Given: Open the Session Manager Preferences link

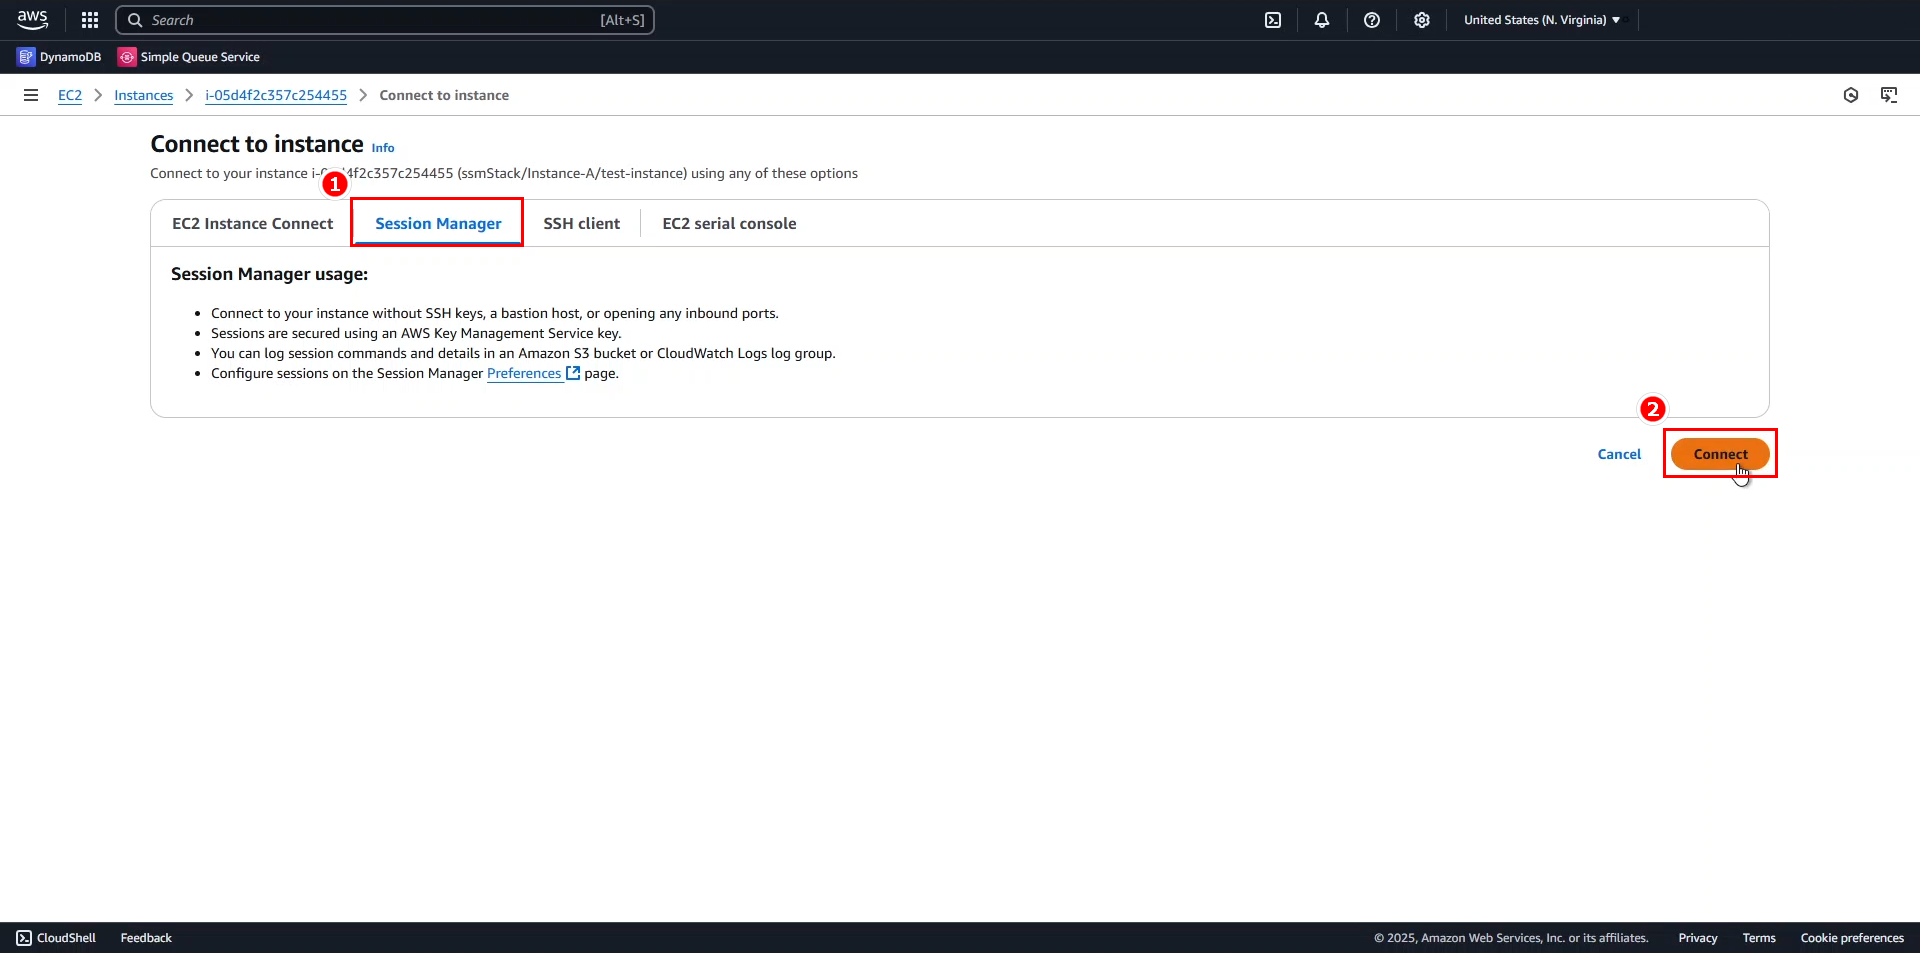Looking at the screenshot, I should pyautogui.click(x=524, y=373).
